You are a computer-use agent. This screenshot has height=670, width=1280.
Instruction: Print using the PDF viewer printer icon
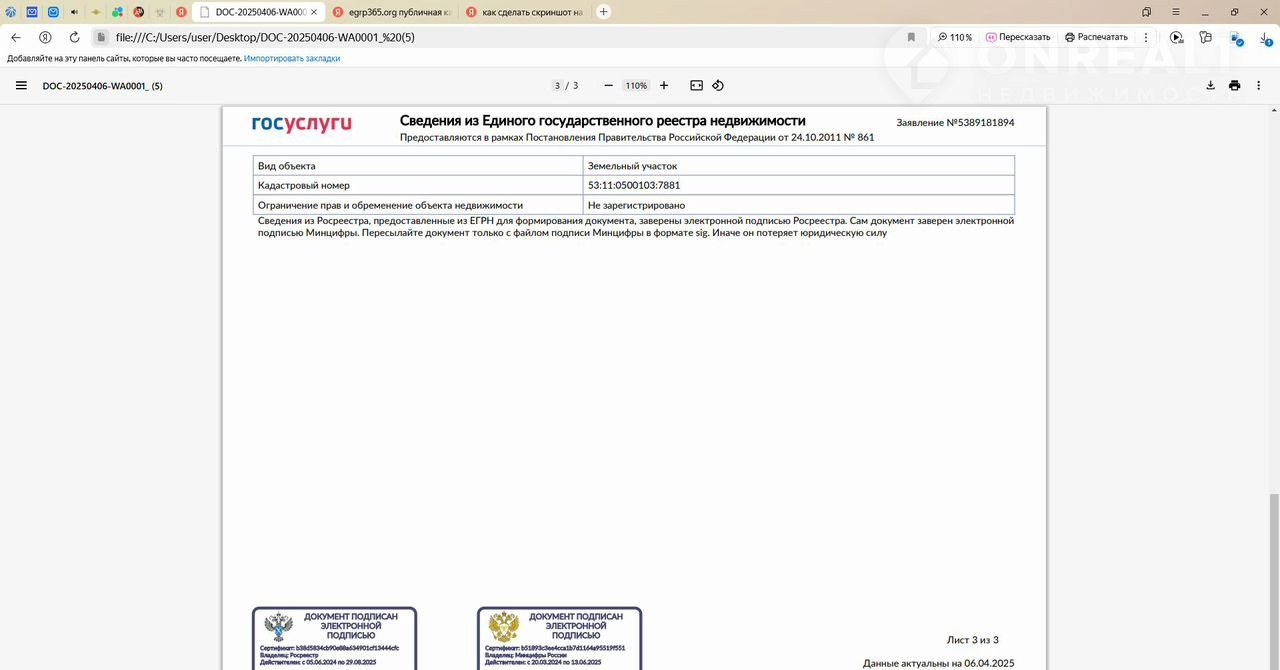point(1235,86)
